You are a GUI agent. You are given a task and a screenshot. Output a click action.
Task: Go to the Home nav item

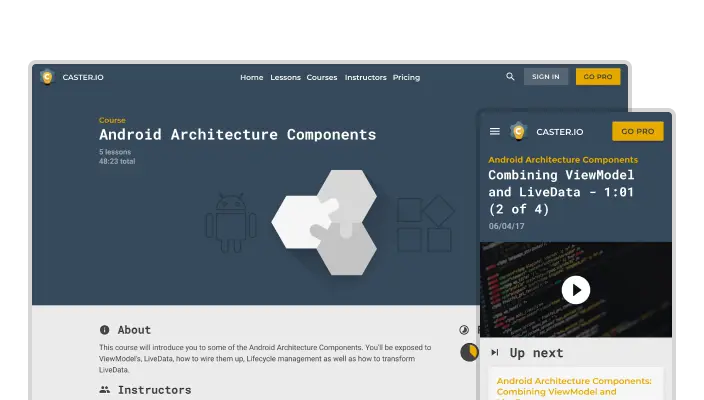click(251, 77)
